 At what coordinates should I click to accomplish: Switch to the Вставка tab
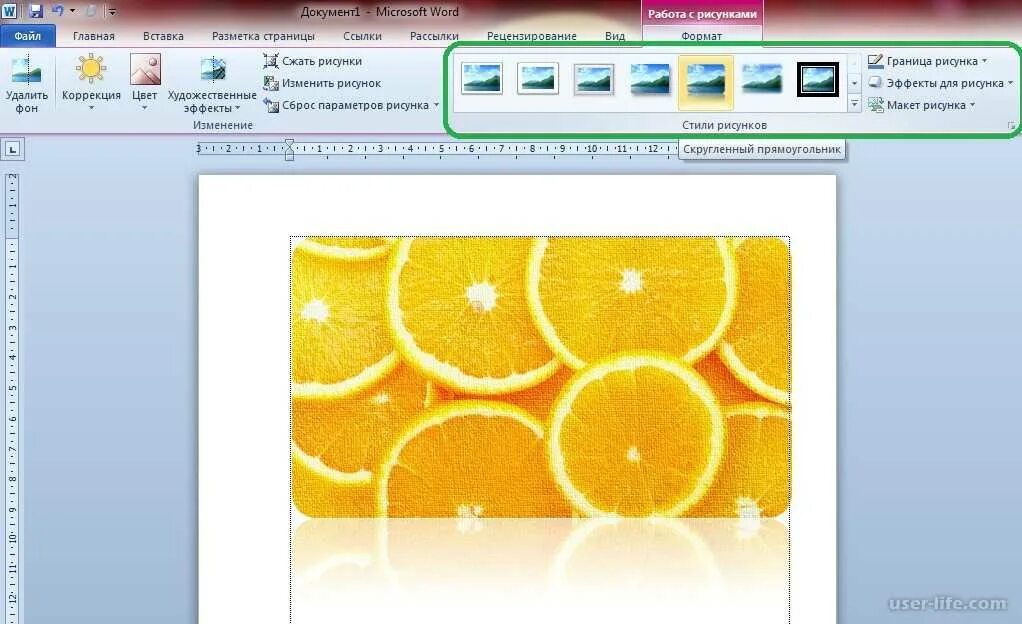tap(163, 36)
